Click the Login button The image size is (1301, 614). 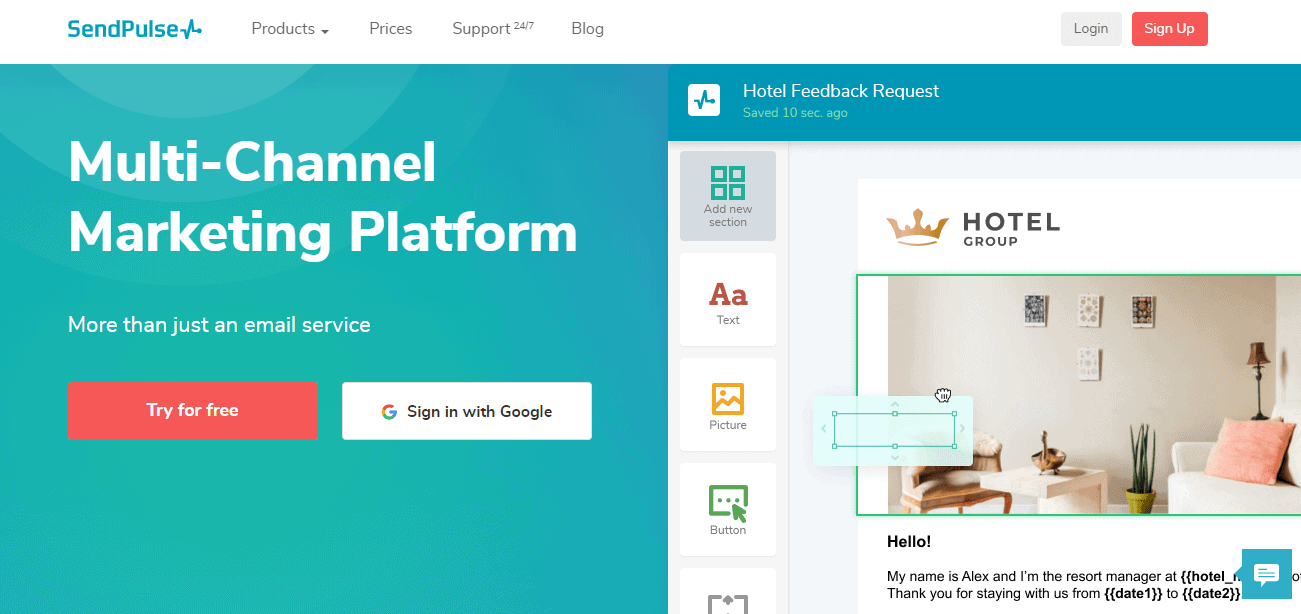pos(1091,29)
